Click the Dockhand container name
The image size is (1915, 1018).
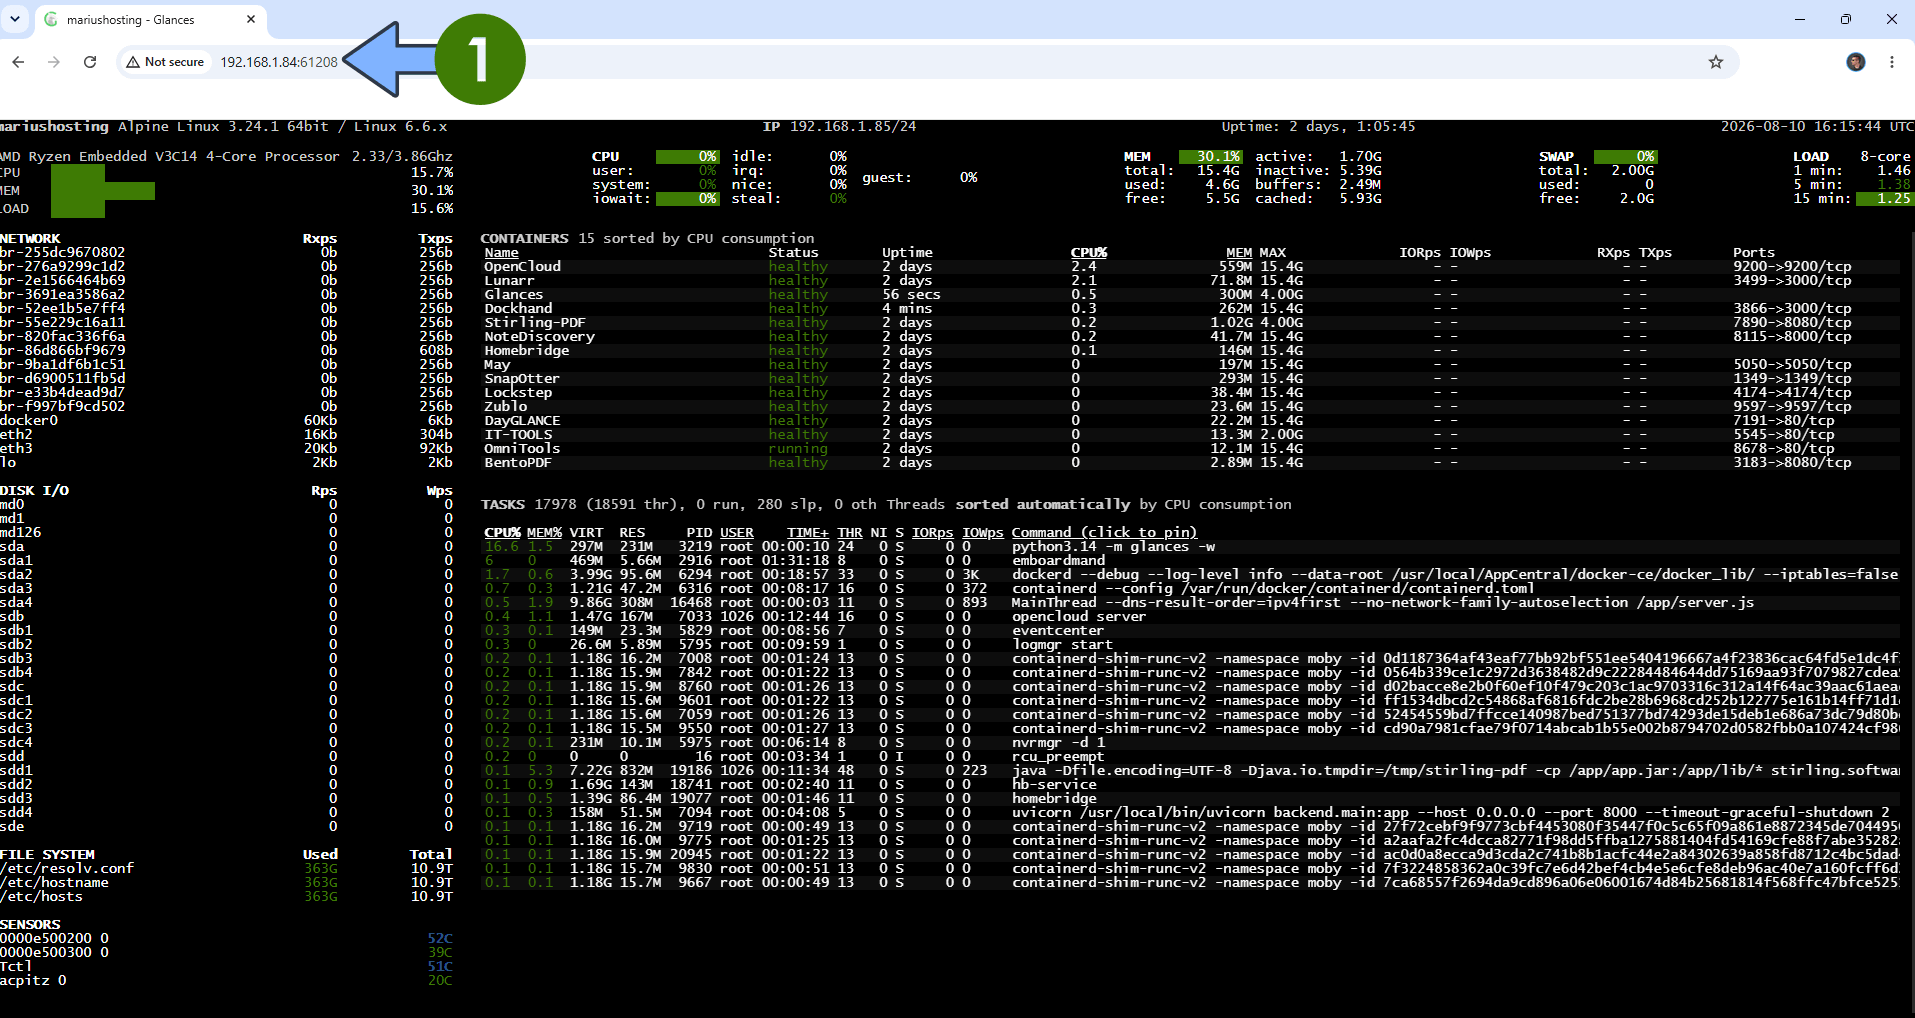518,309
